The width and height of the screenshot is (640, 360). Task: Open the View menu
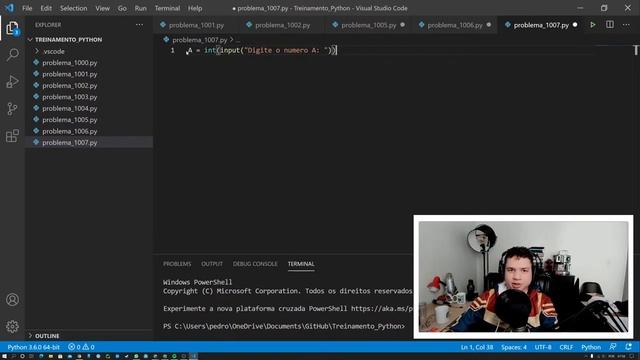pyautogui.click(x=102, y=8)
